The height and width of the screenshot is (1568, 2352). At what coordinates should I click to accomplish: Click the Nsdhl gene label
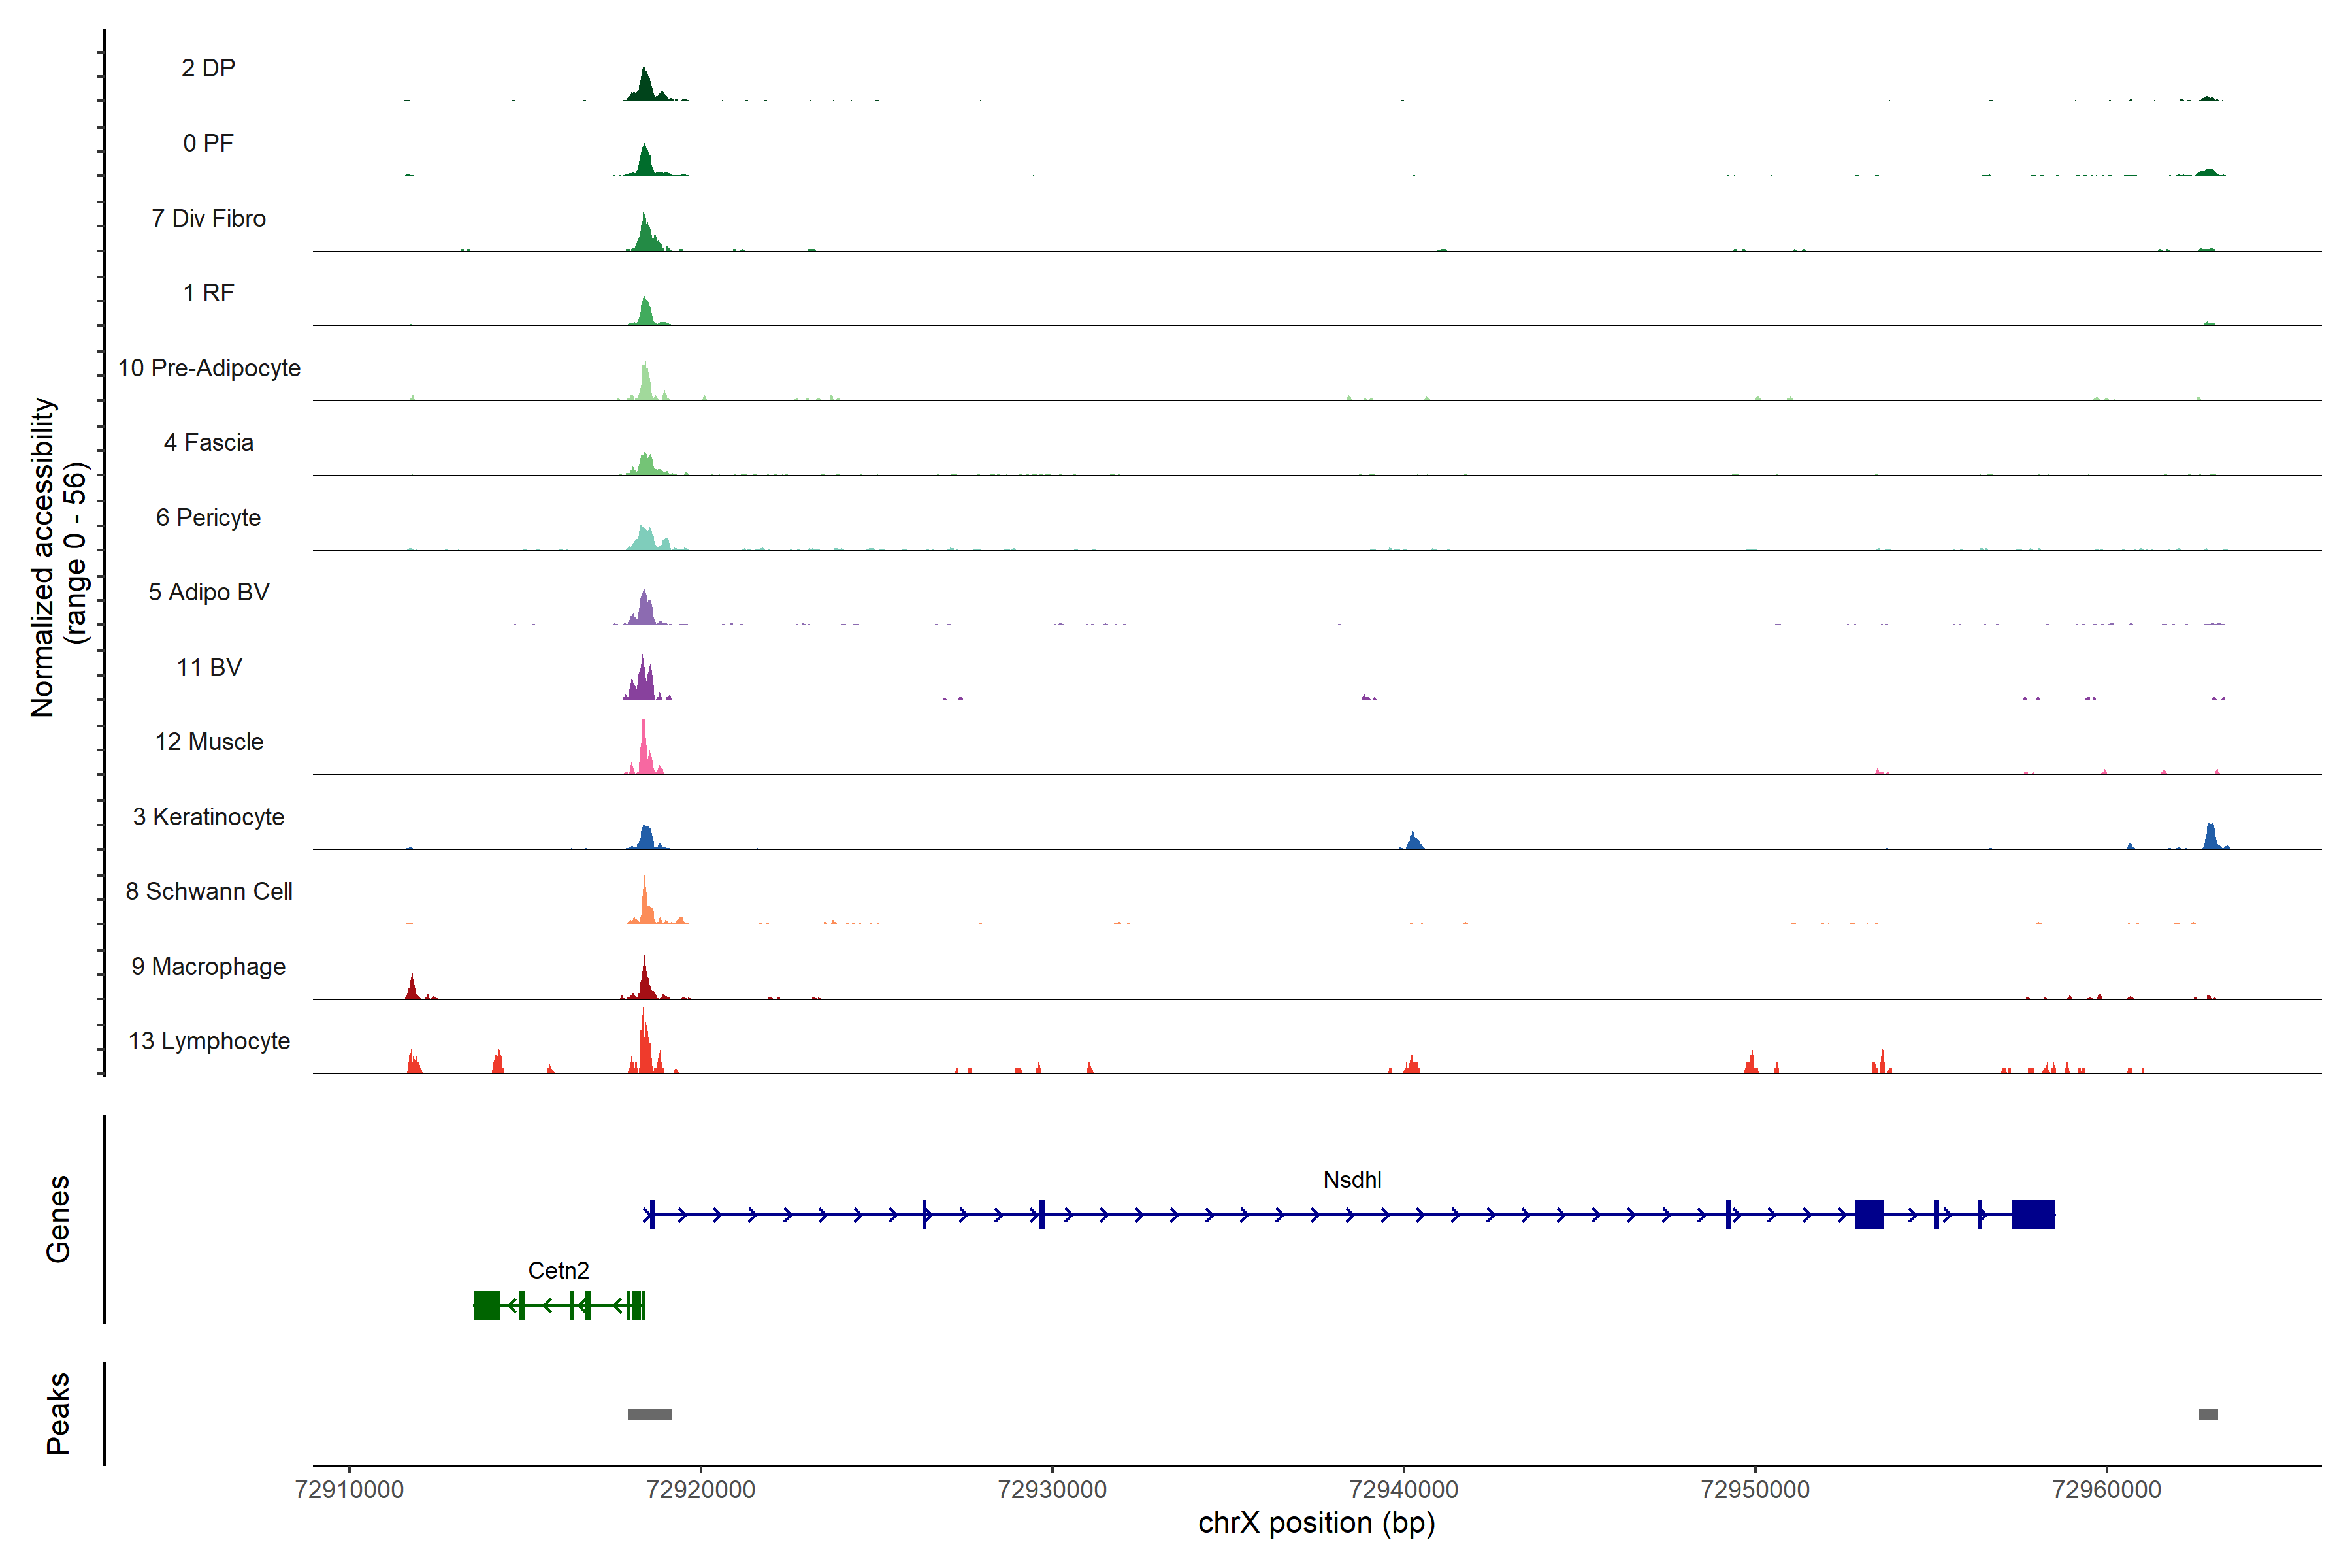pos(1352,1180)
